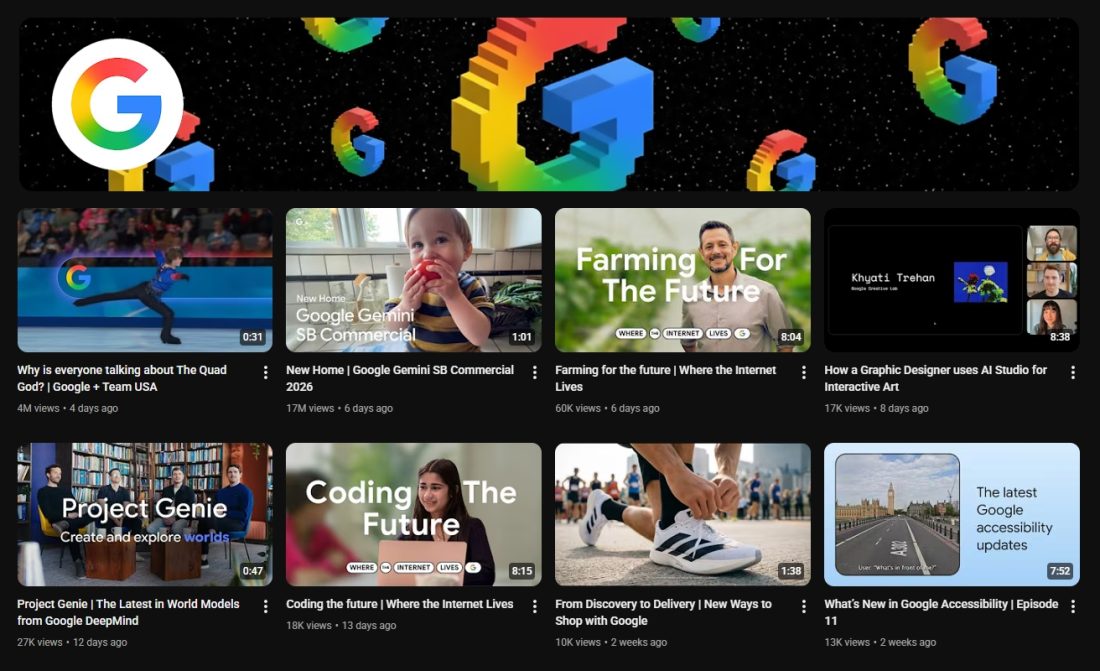Open the shoe-tying runner video thumbnail
Image resolution: width=1100 pixels, height=671 pixels.
tap(682, 514)
